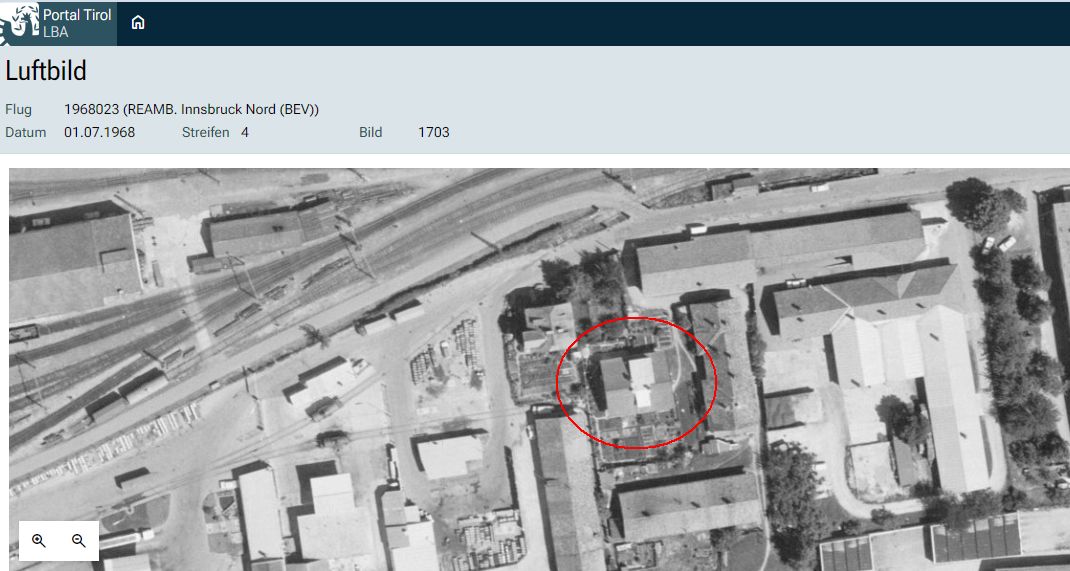Zoom out of the aerial image

pyautogui.click(x=78, y=541)
